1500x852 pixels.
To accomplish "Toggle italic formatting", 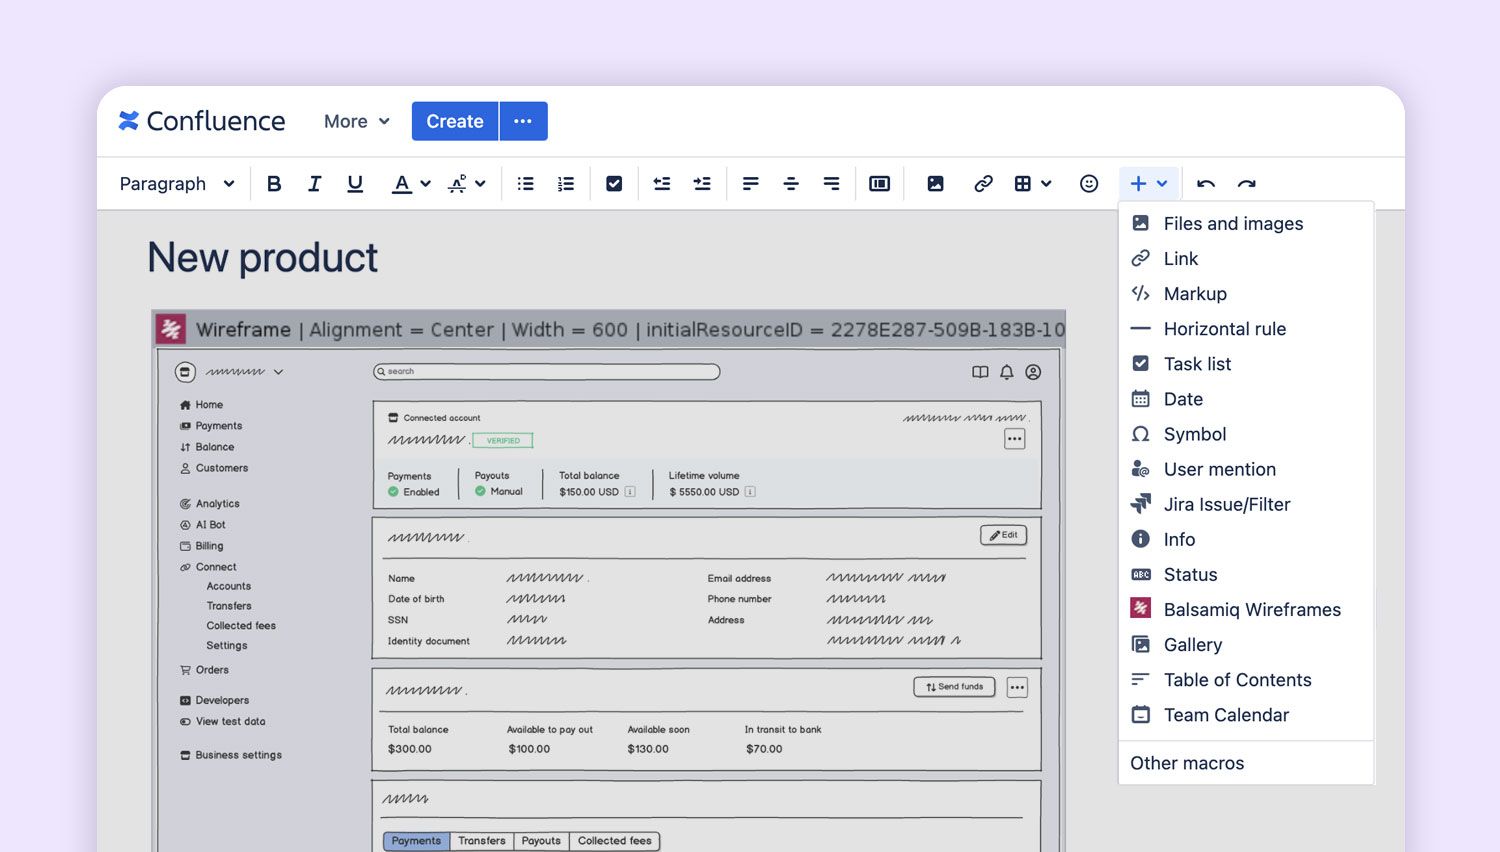I will 314,183.
